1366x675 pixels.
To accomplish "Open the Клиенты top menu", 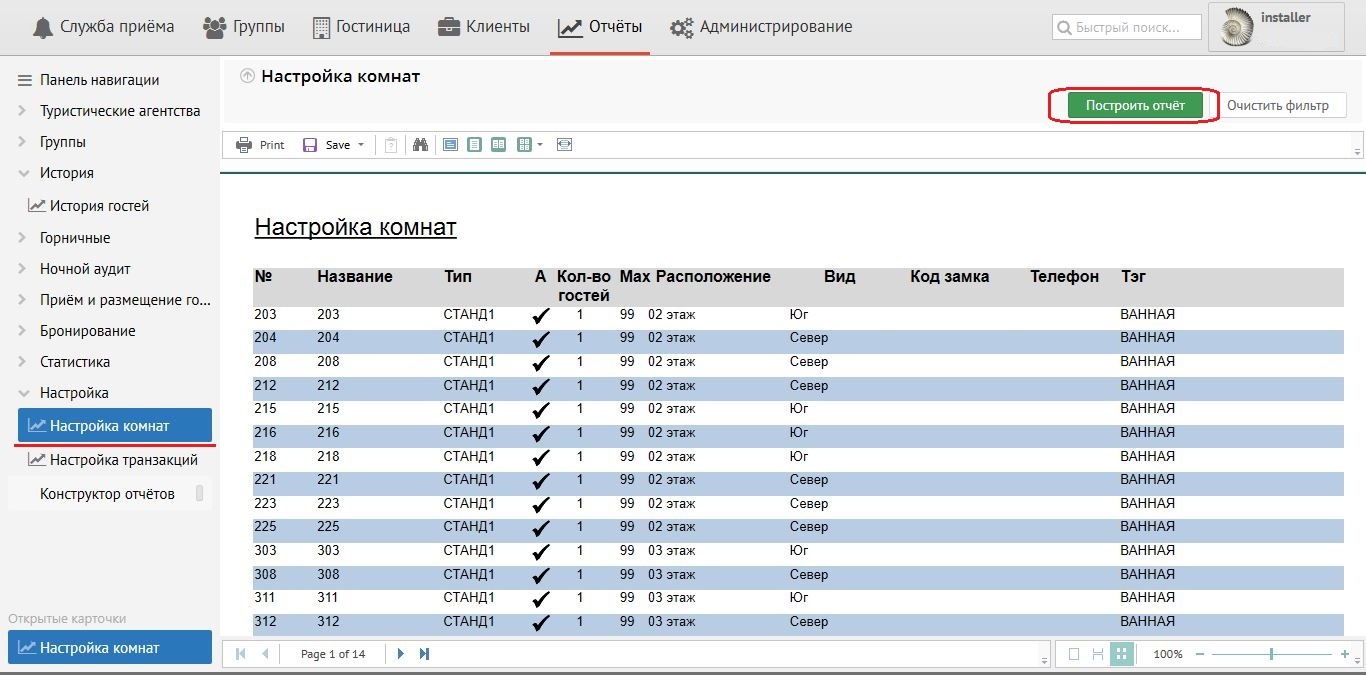I will (484, 27).
